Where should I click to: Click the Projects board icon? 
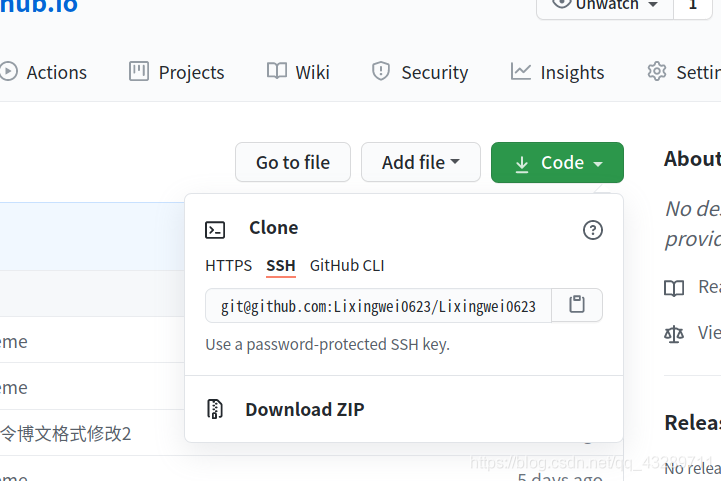(138, 71)
